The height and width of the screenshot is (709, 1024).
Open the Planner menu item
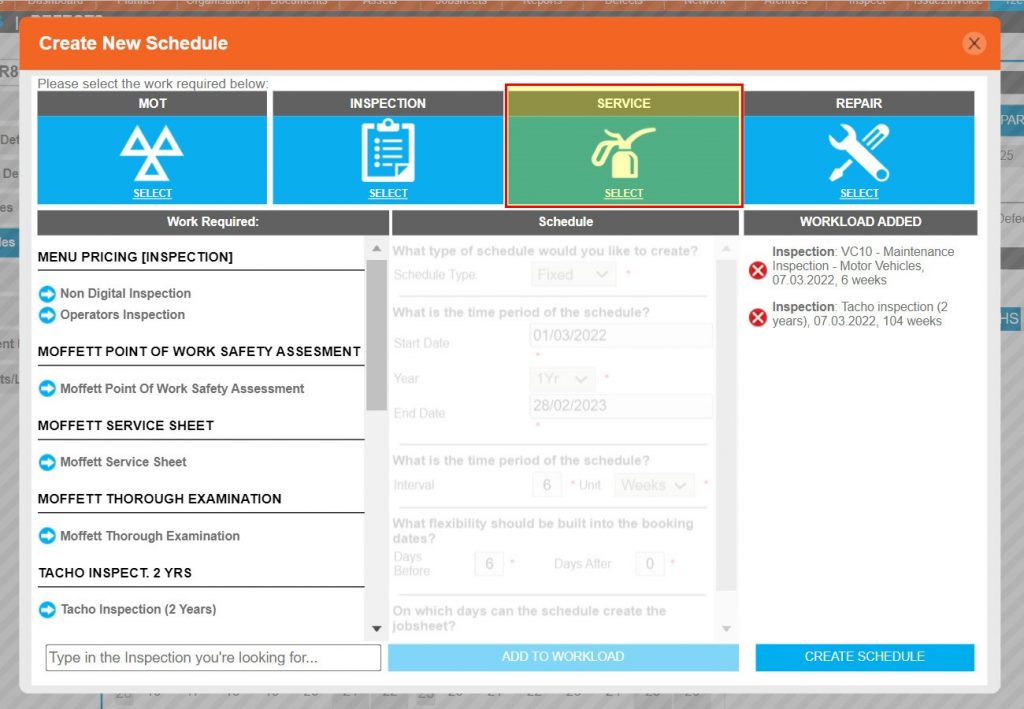137,3
